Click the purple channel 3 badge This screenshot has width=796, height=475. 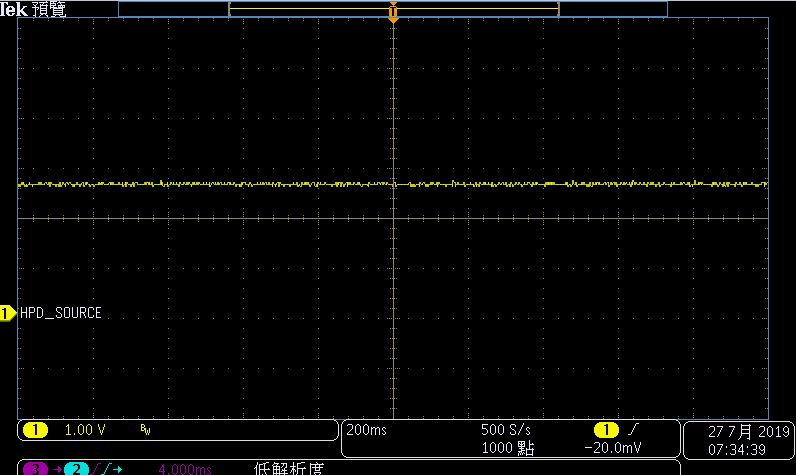click(x=35, y=468)
